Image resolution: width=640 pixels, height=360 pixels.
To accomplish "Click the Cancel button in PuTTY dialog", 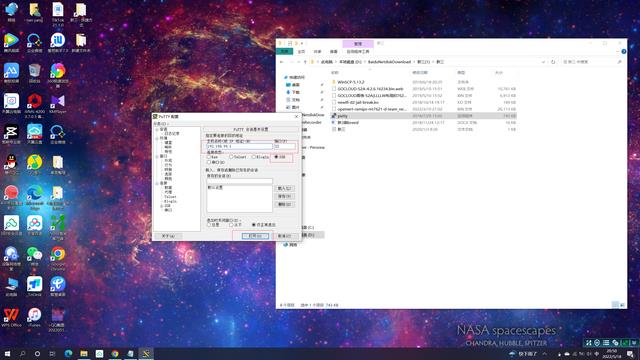I will tap(284, 236).
